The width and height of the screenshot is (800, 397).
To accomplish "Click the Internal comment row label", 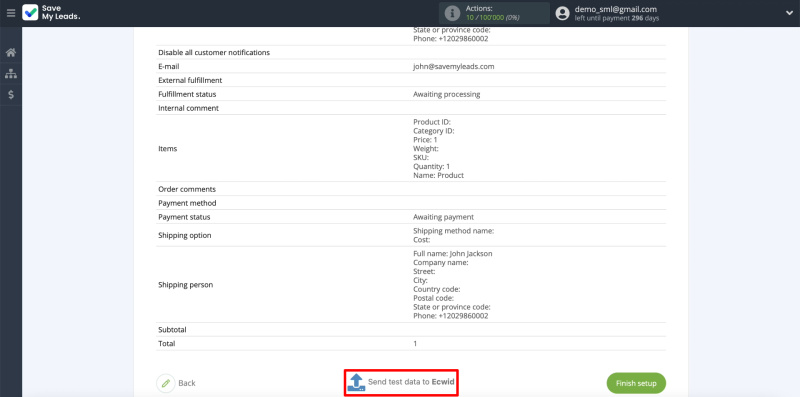I will (188, 108).
